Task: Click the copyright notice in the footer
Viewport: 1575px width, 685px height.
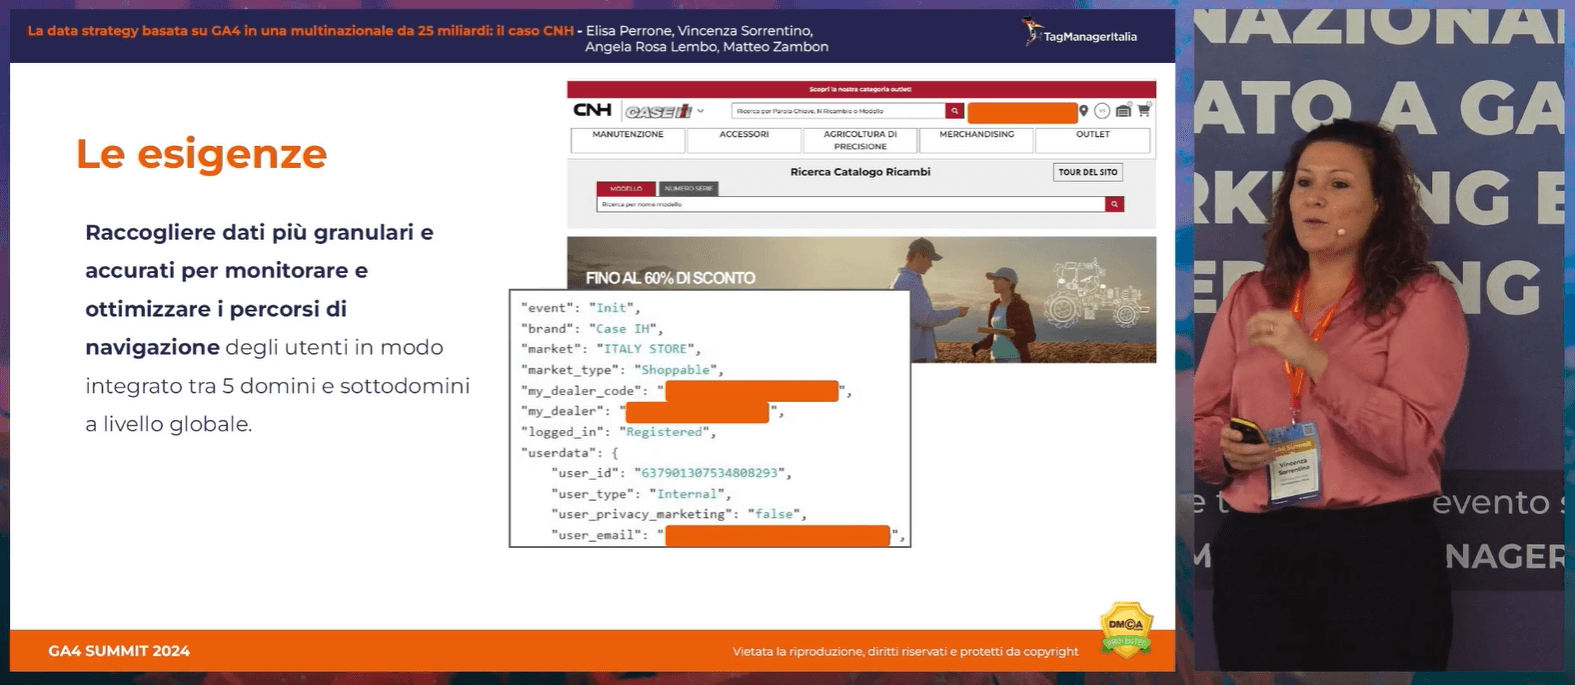Action: pos(905,652)
